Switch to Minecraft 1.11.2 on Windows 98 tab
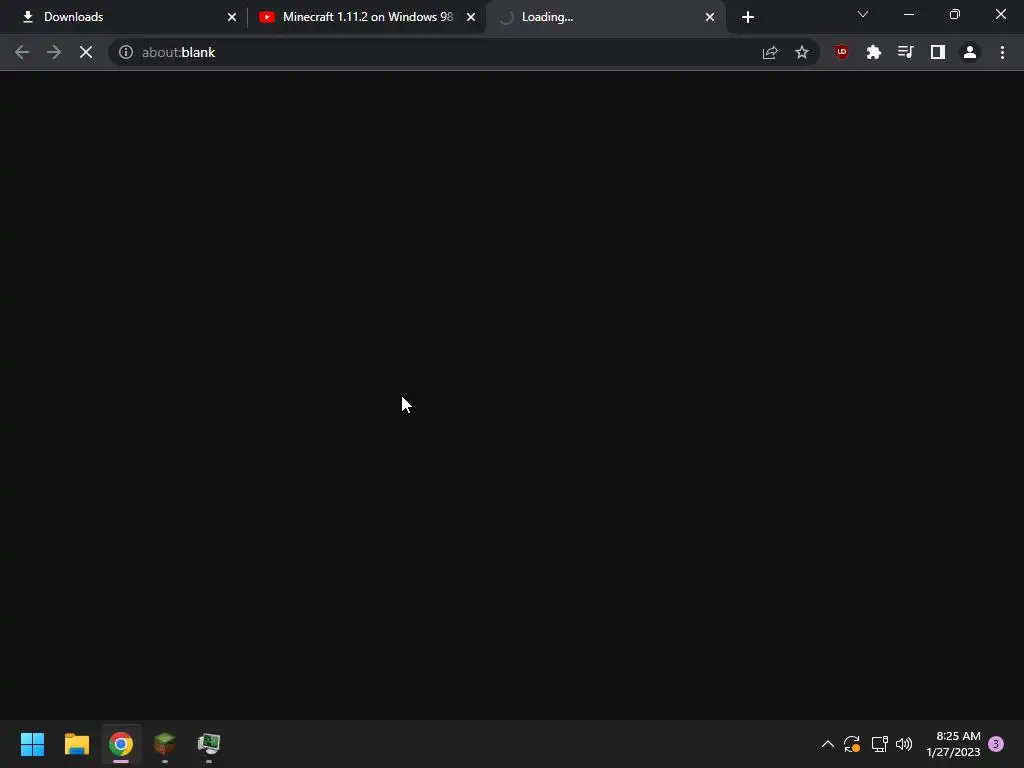Screen dimensions: 1024x768 tap(367, 17)
